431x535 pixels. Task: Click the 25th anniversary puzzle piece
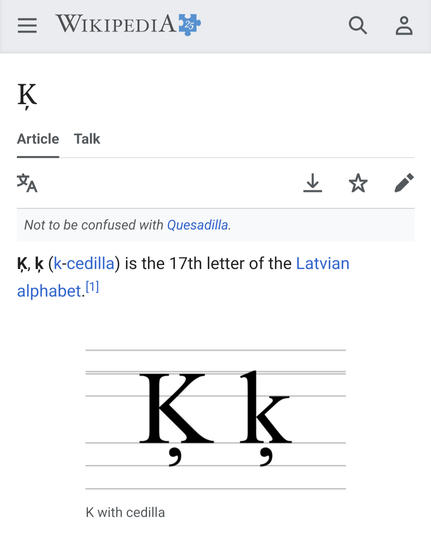[x=189, y=24]
